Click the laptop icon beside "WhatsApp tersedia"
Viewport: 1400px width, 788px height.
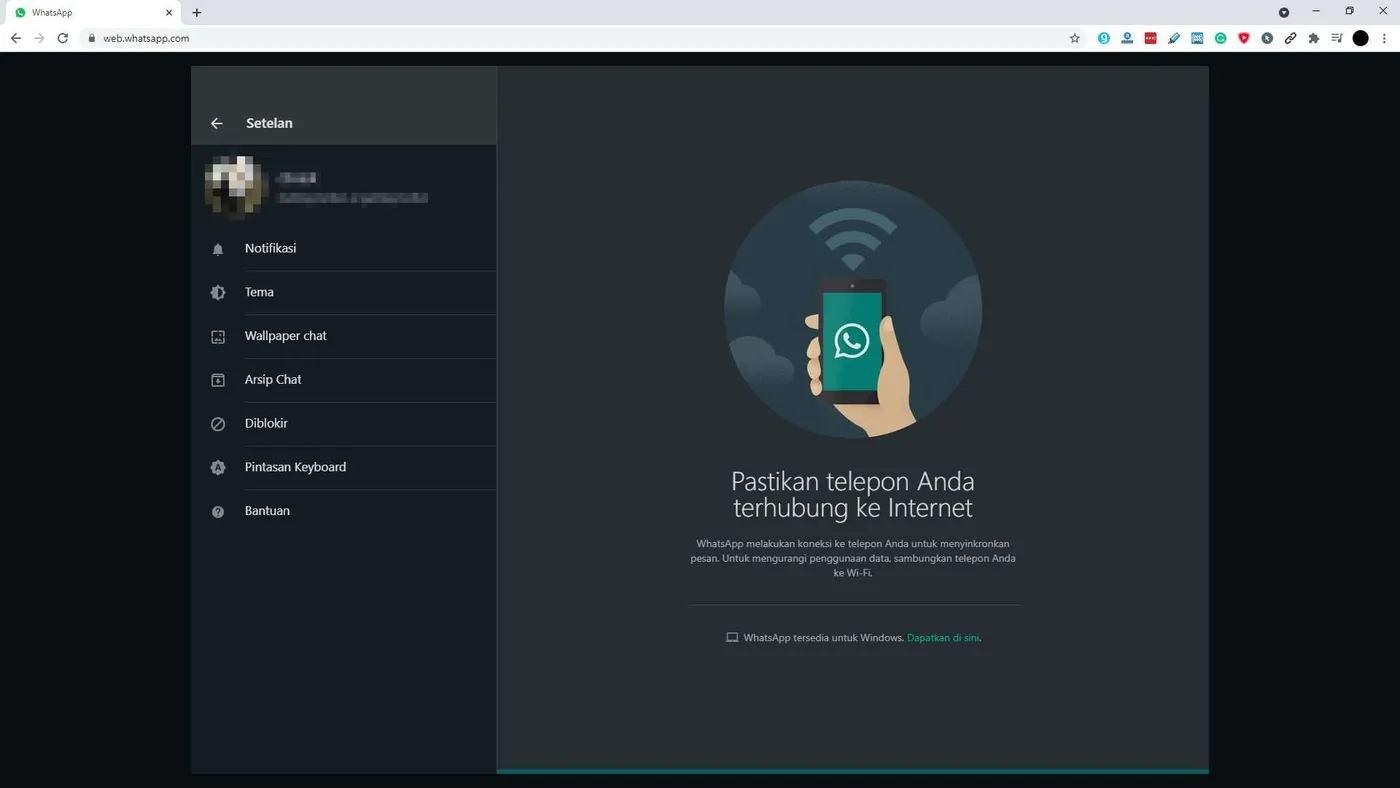[x=732, y=638]
